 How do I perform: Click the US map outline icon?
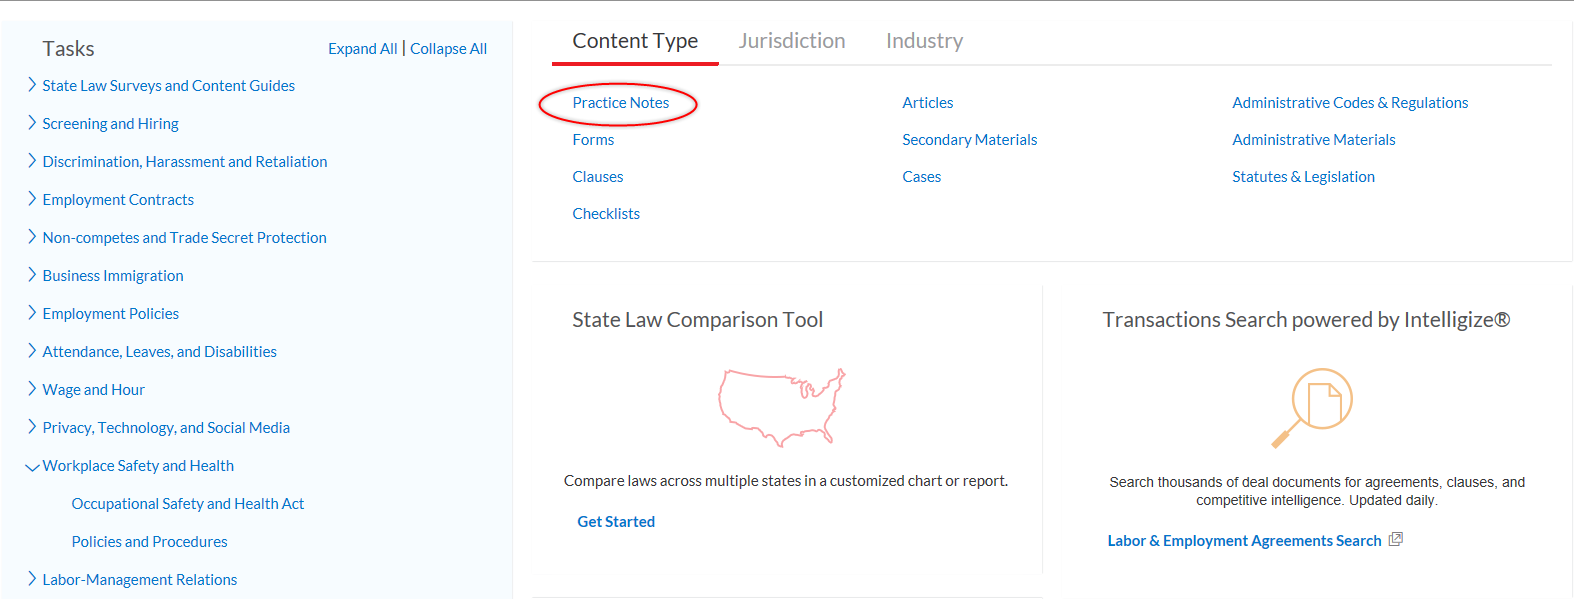[781, 406]
